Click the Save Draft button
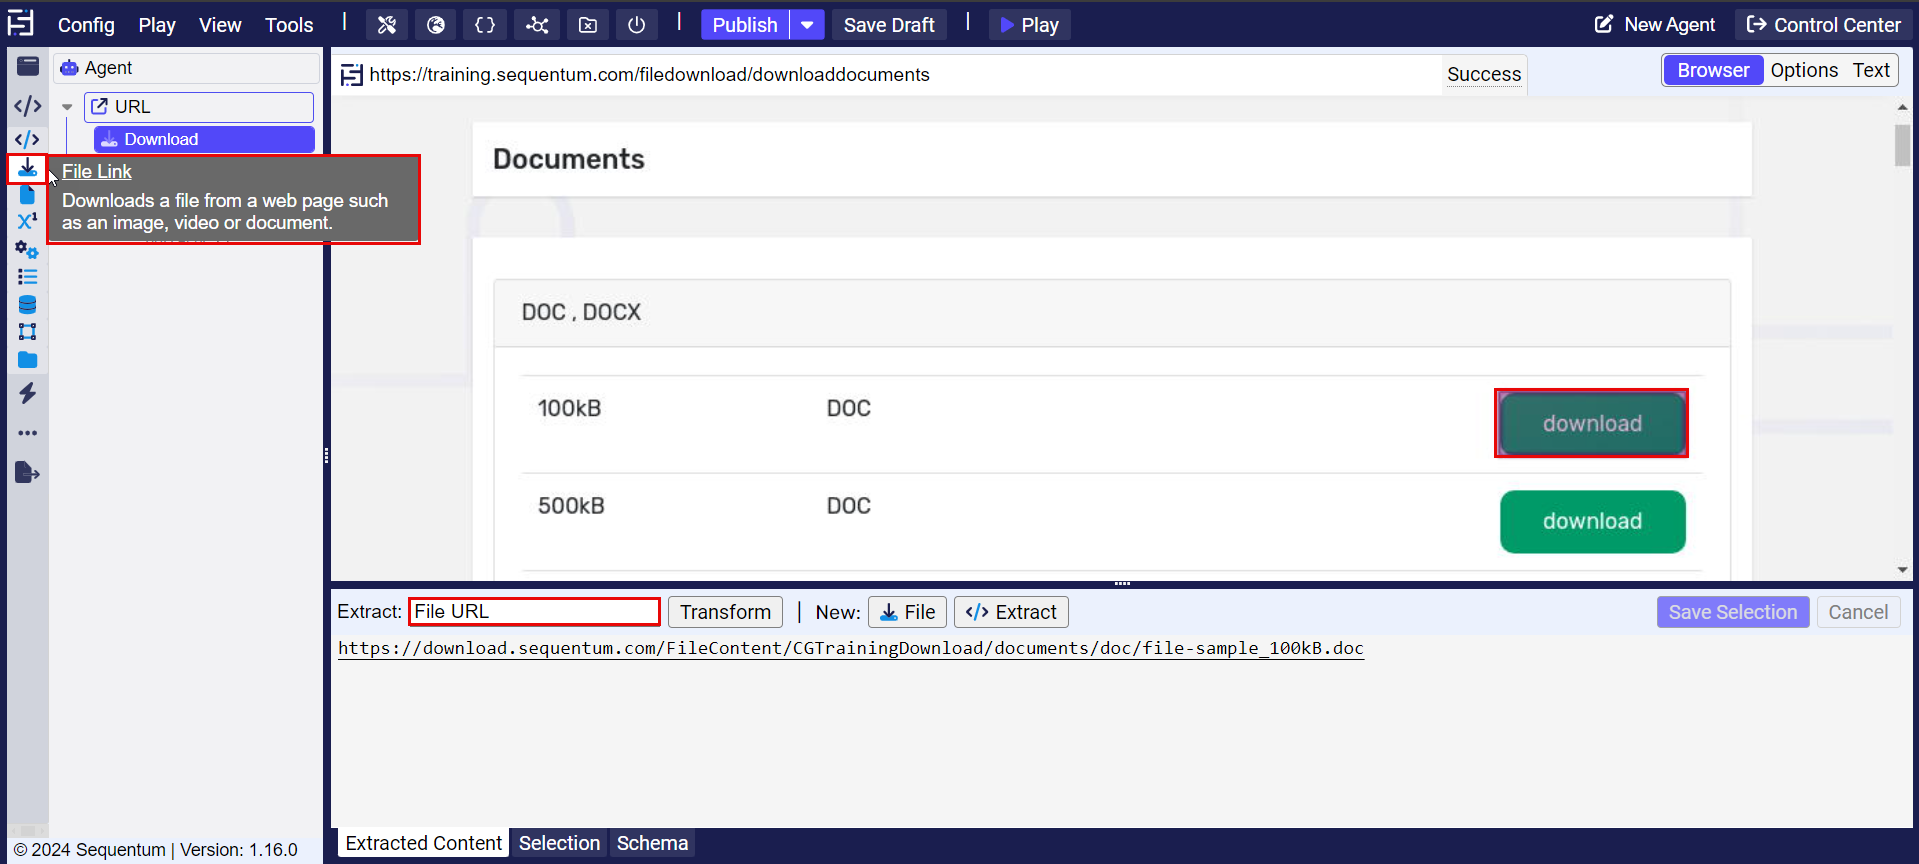Screen dimensions: 1919x864 tap(889, 25)
